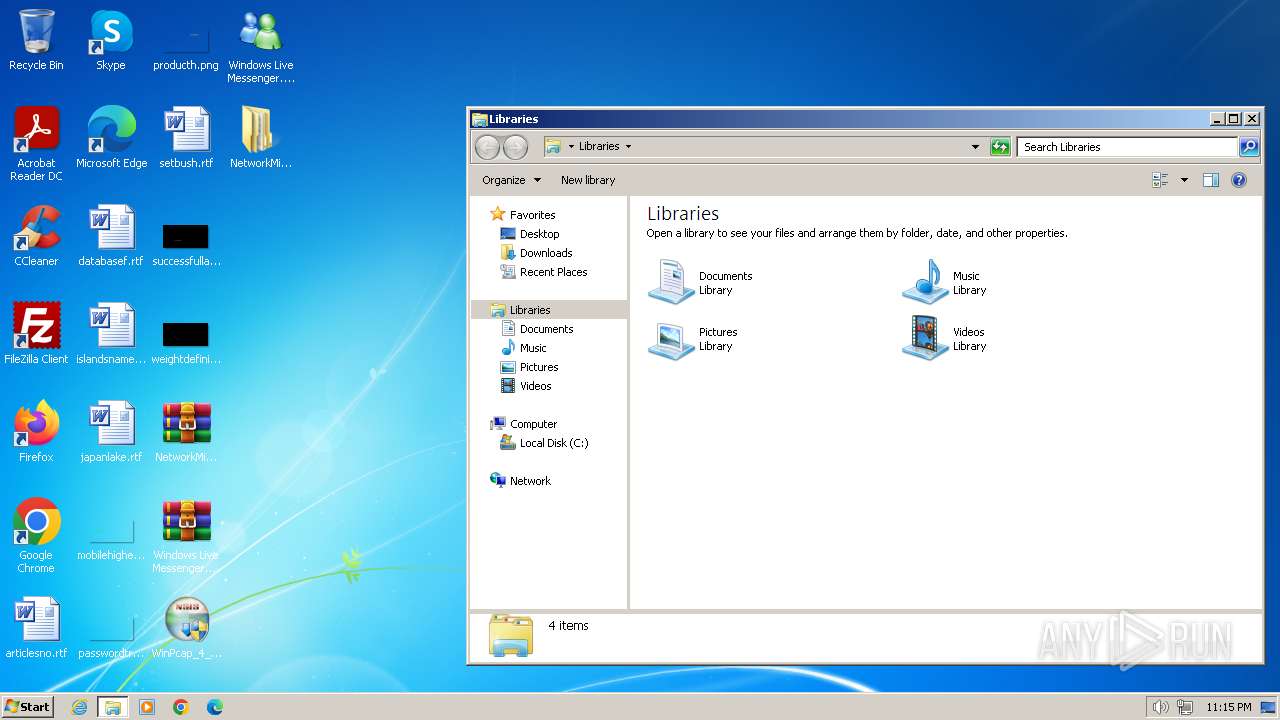Change view using the view icon
Image resolution: width=1280 pixels, height=720 pixels.
(1161, 180)
